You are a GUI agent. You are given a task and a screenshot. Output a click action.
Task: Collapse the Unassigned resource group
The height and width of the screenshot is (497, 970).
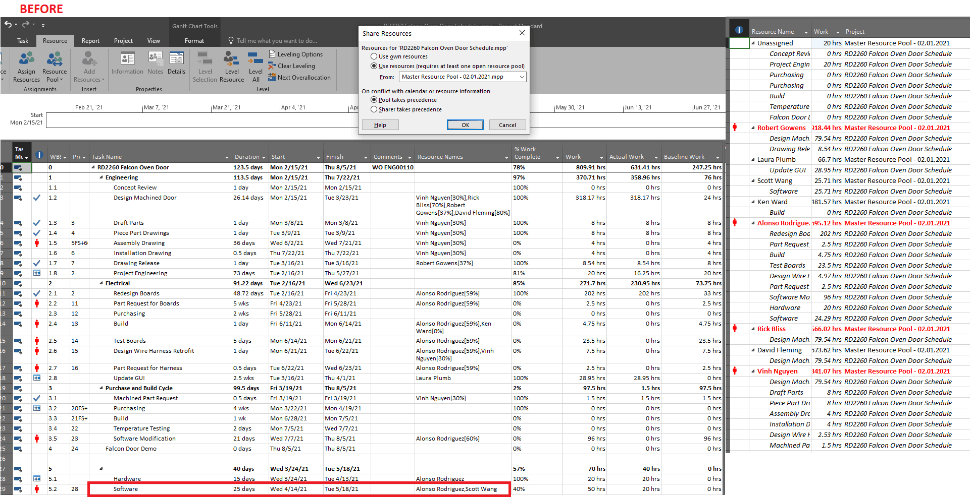coord(753,43)
